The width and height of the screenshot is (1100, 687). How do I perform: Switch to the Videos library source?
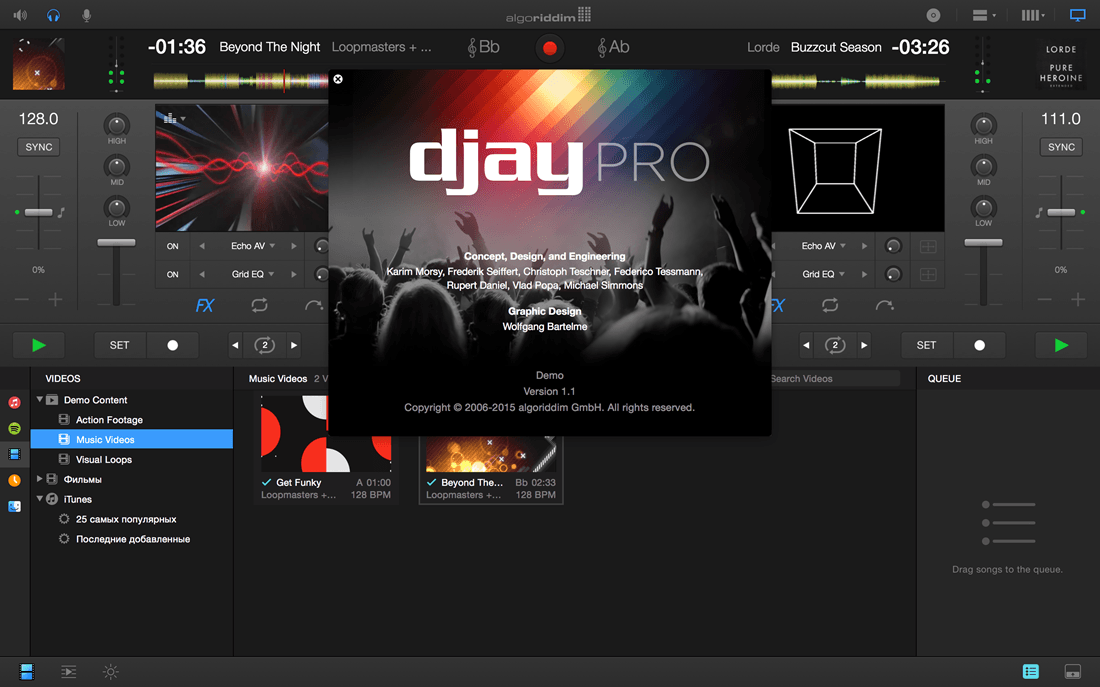pos(14,454)
